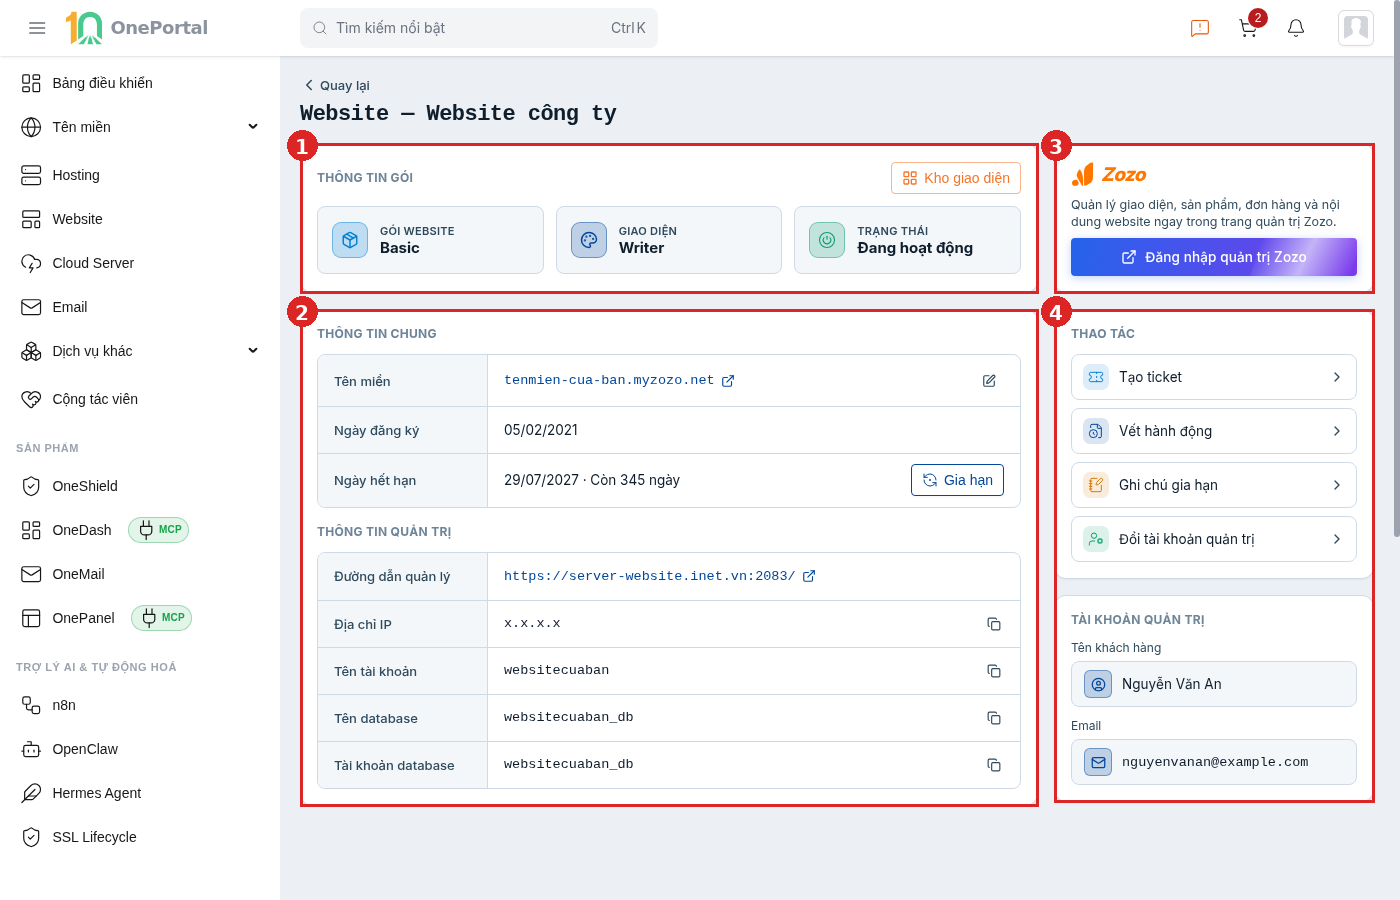Click Đăng nhập quản trị Zozo button
The image size is (1400, 900).
pyautogui.click(x=1214, y=257)
